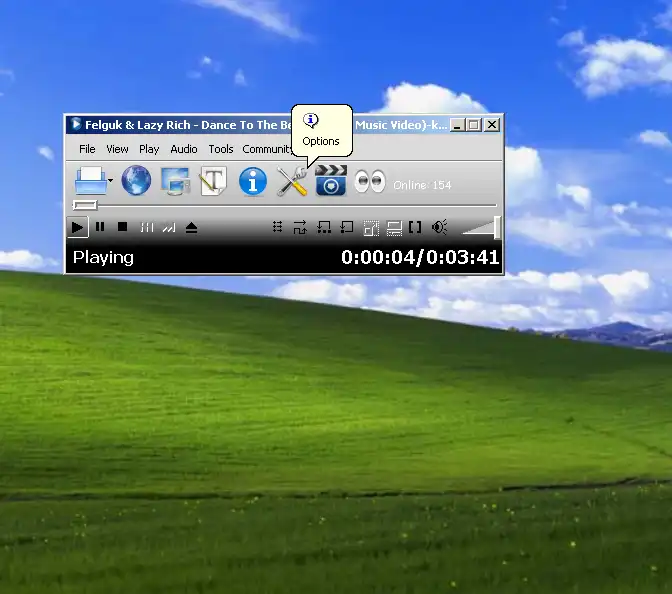Click the Play button
This screenshot has height=594, width=672.
pyautogui.click(x=78, y=227)
